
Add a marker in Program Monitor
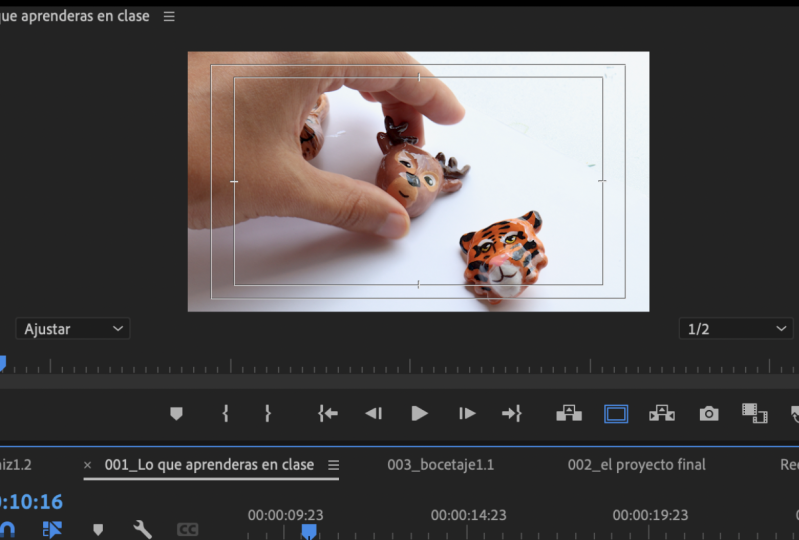click(176, 413)
